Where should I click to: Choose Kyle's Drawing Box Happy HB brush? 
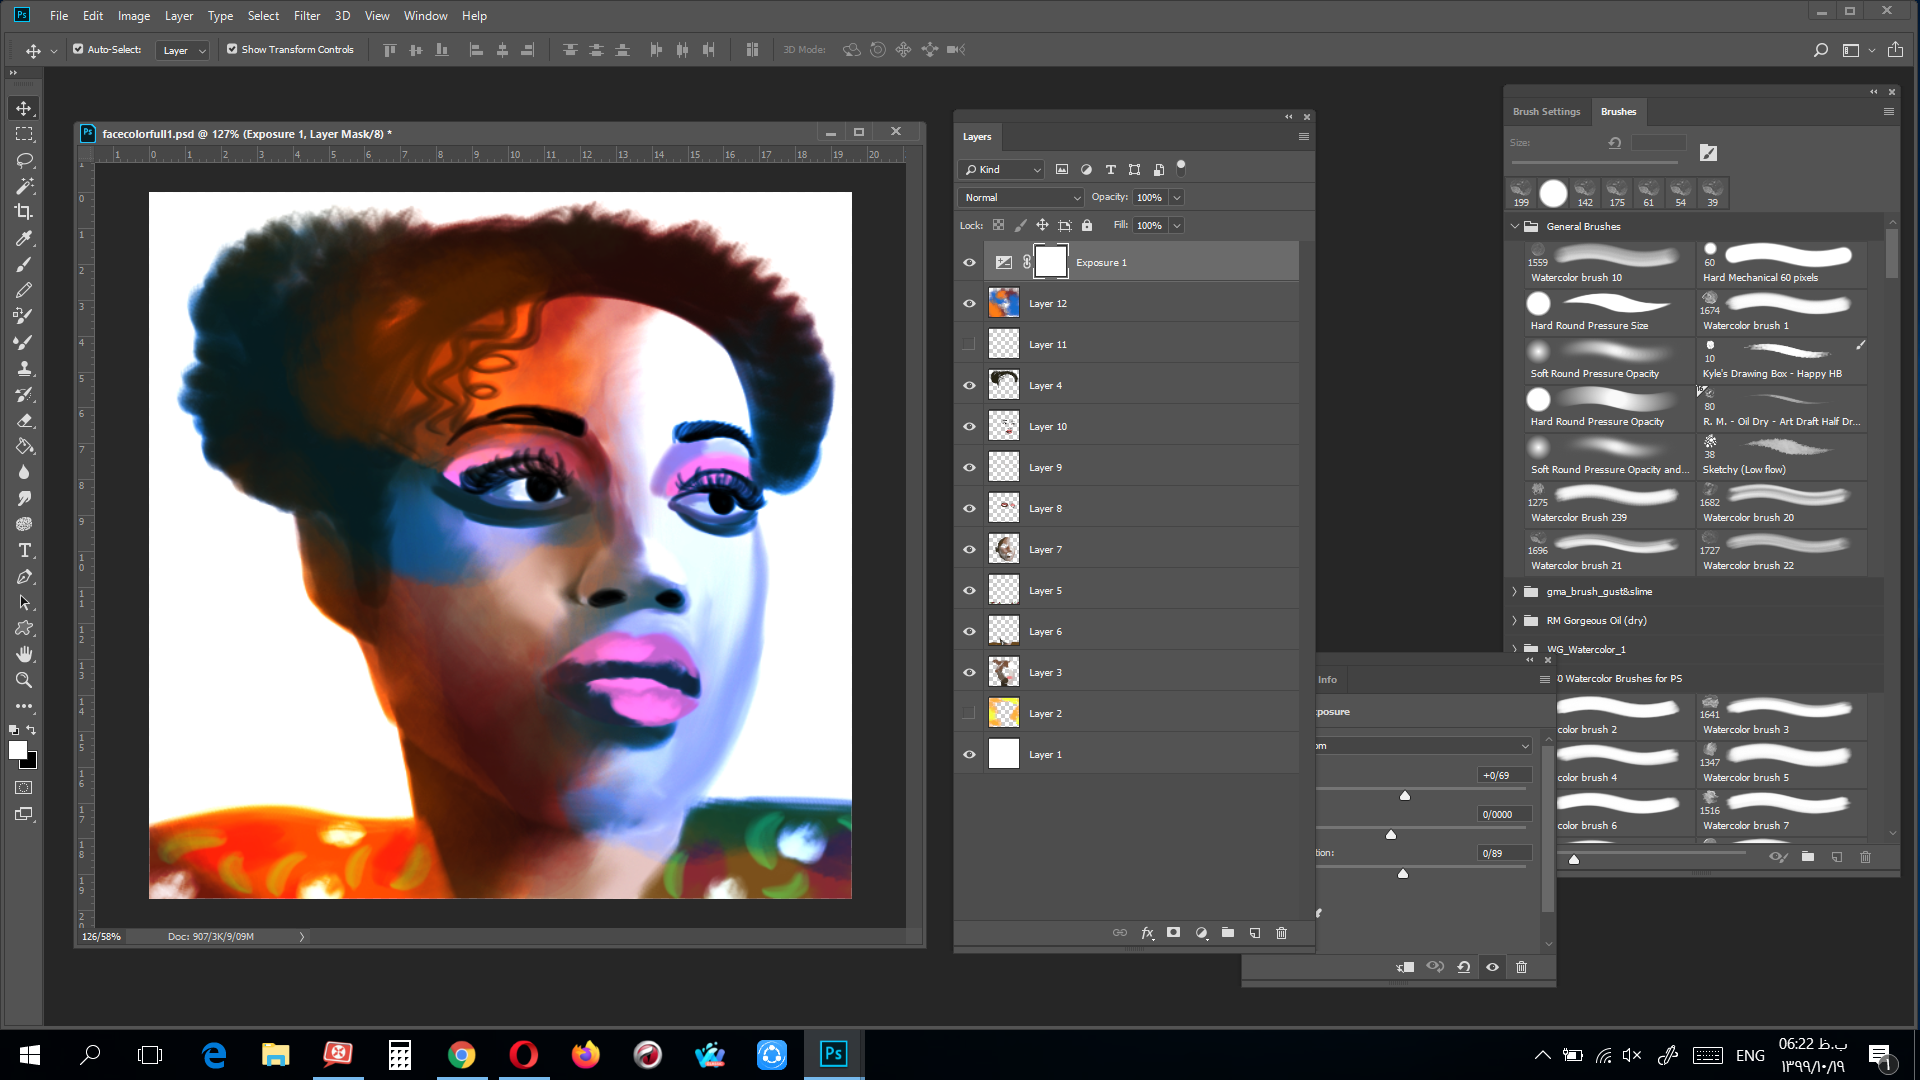pos(1781,361)
